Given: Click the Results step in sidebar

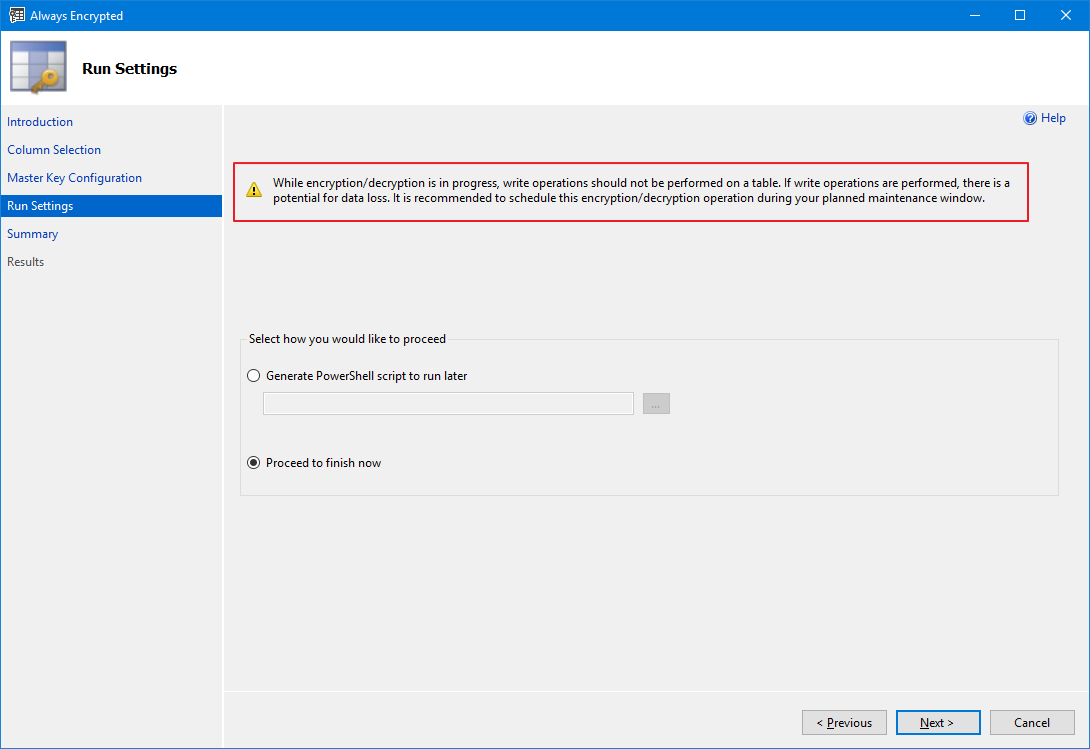Looking at the screenshot, I should coord(26,262).
